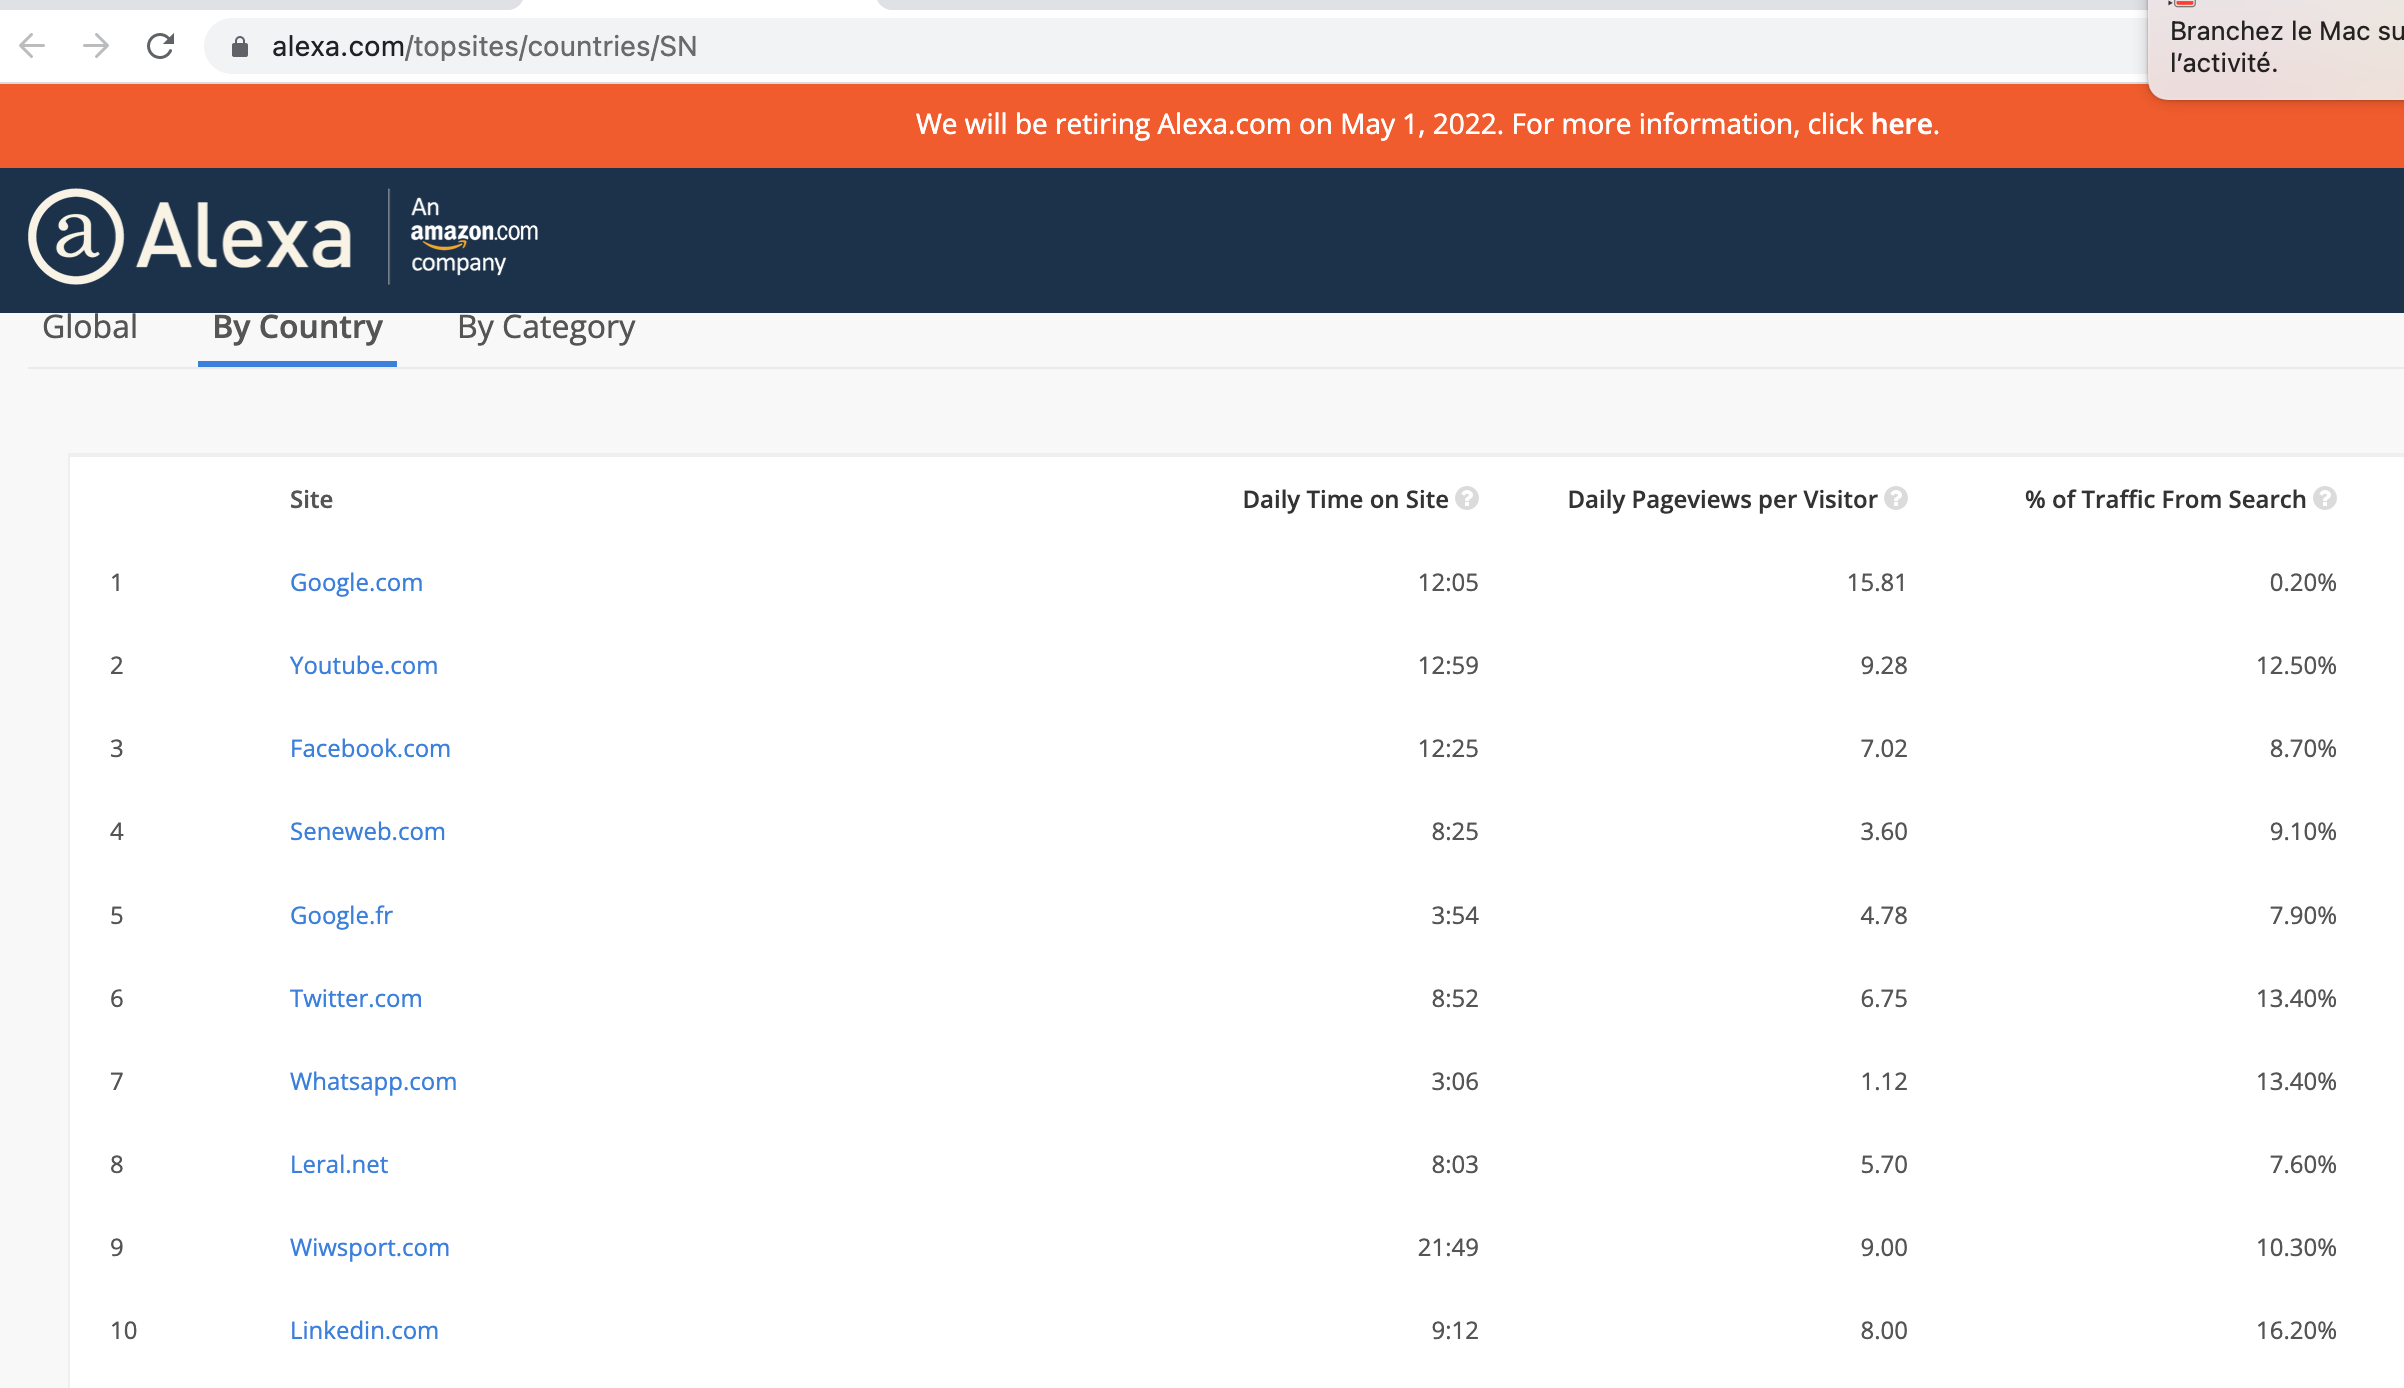Click the 12:59 time value for Youtube.com
Screen dimensions: 2404x1388
click(x=1448, y=665)
